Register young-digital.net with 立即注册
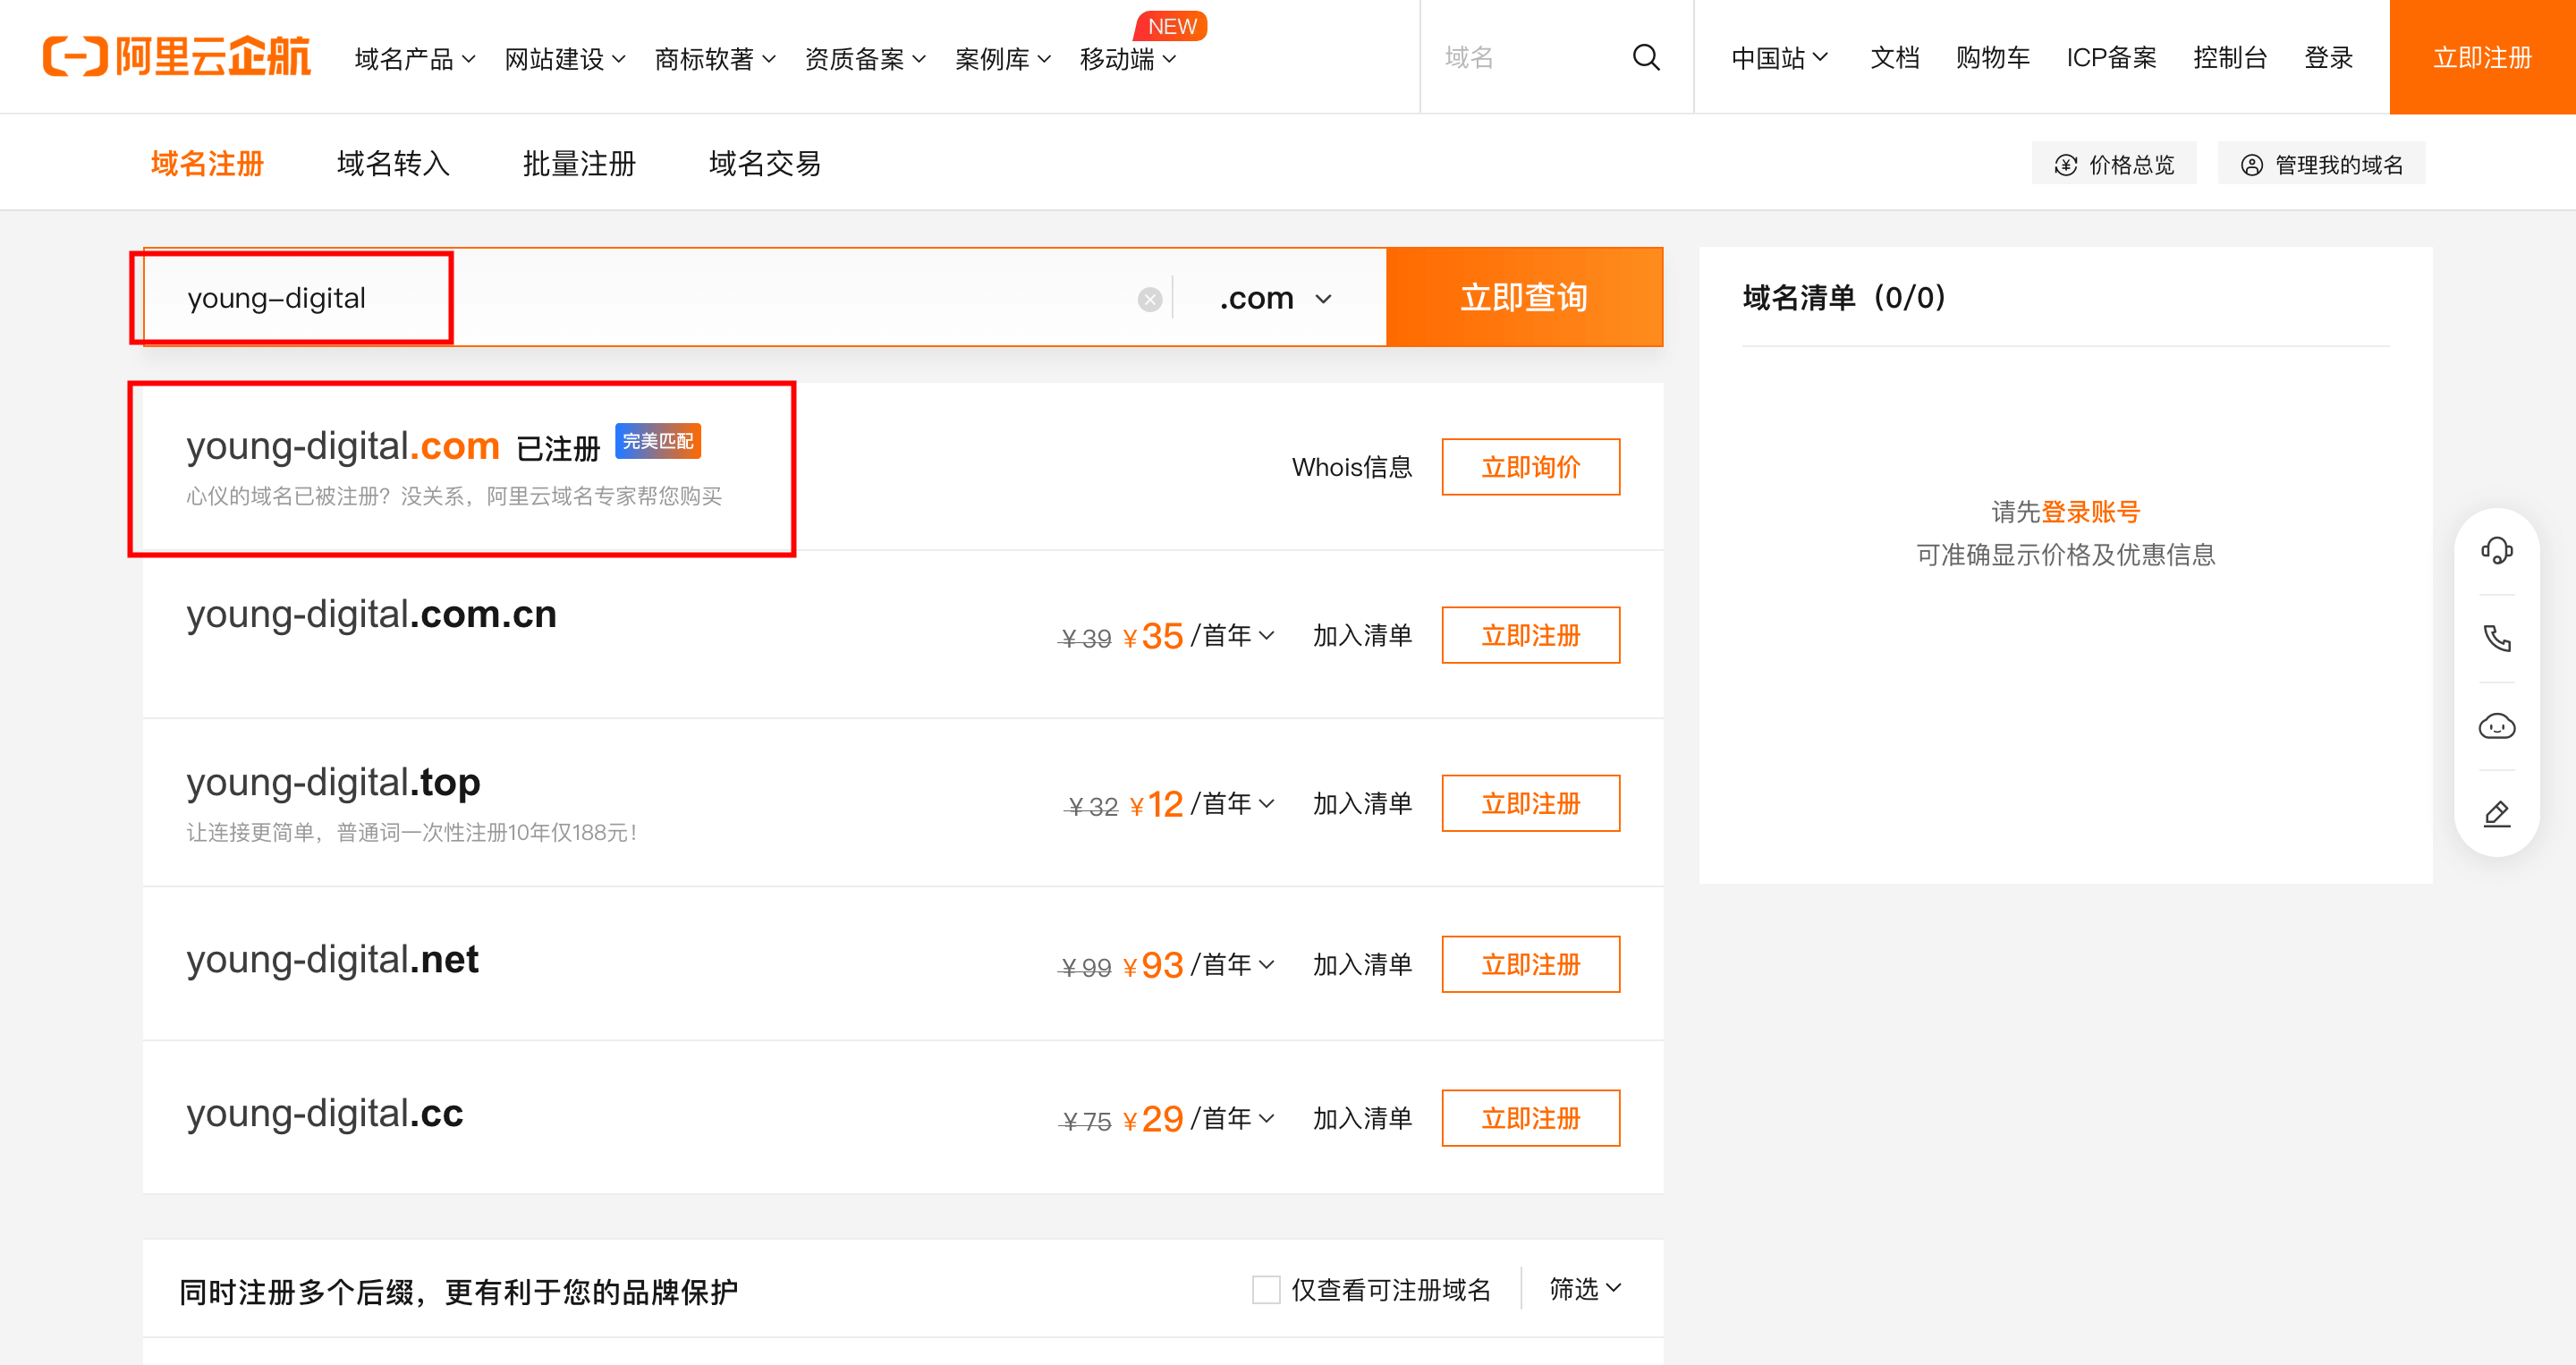 coord(1530,964)
